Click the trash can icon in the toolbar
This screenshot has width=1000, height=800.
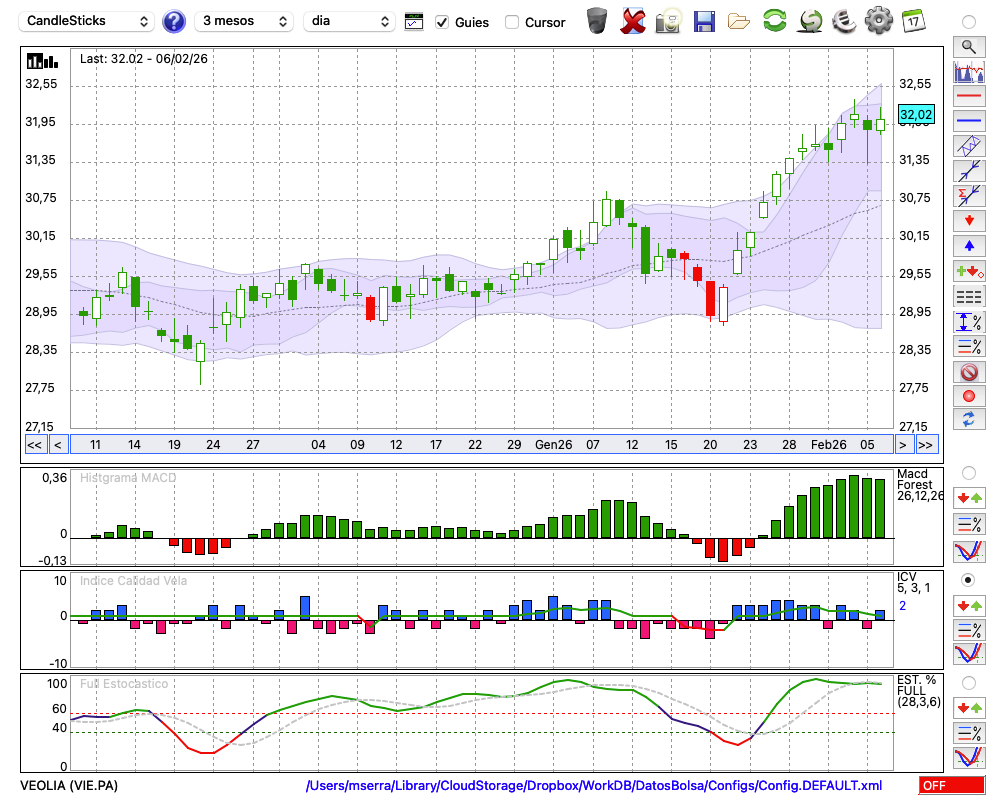[597, 21]
